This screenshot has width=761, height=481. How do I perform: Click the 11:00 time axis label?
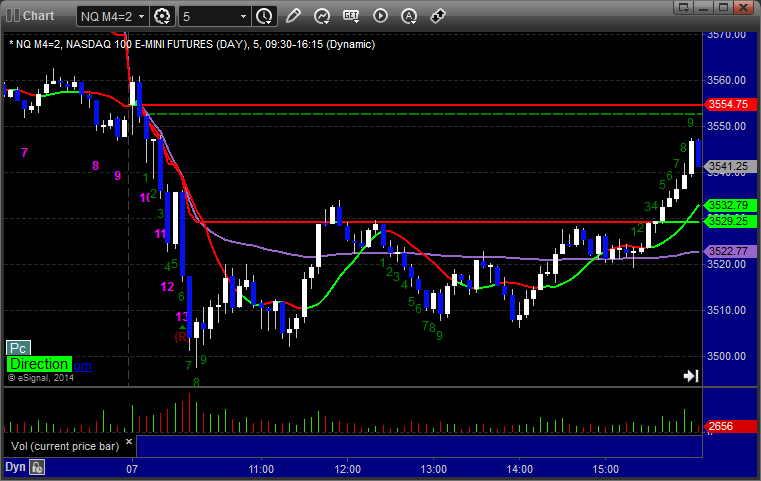(261, 469)
